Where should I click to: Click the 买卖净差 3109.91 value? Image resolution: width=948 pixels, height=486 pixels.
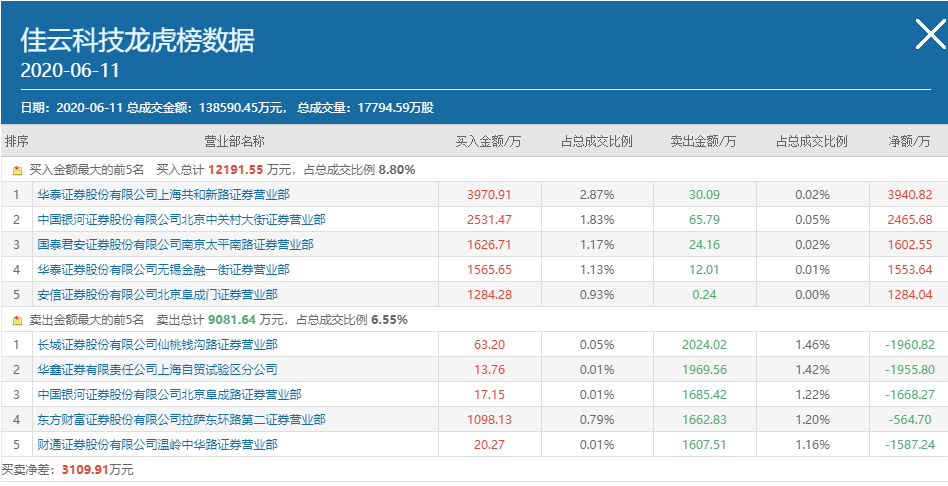coord(85,470)
